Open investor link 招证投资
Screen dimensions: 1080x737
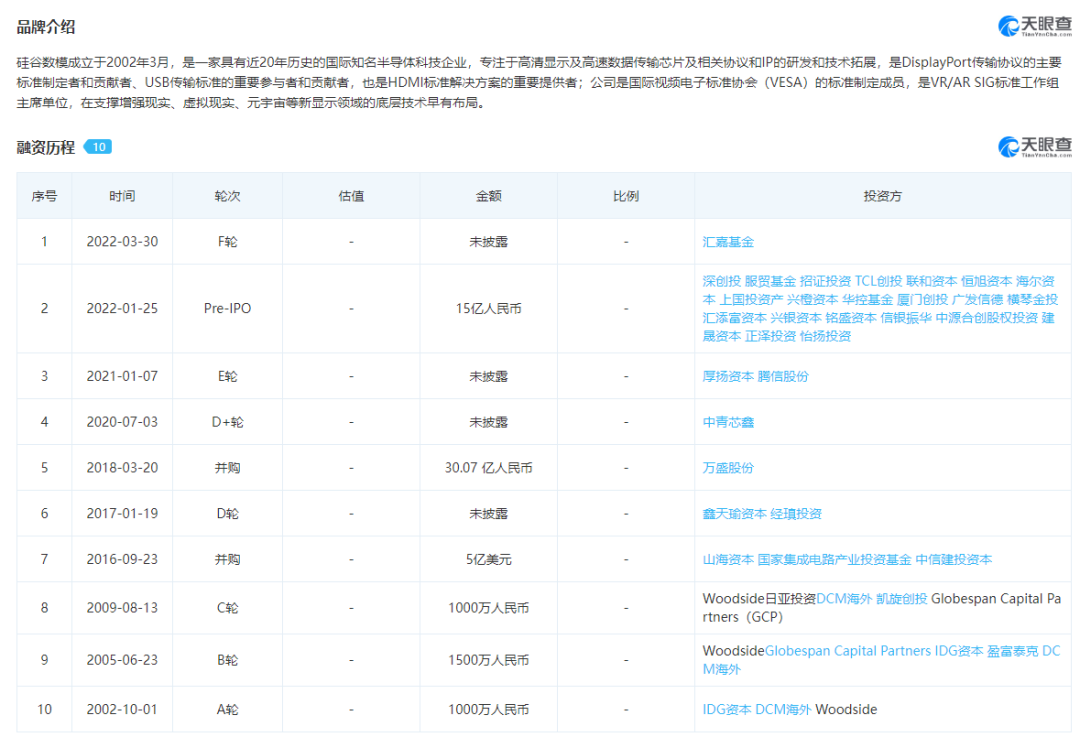825,281
